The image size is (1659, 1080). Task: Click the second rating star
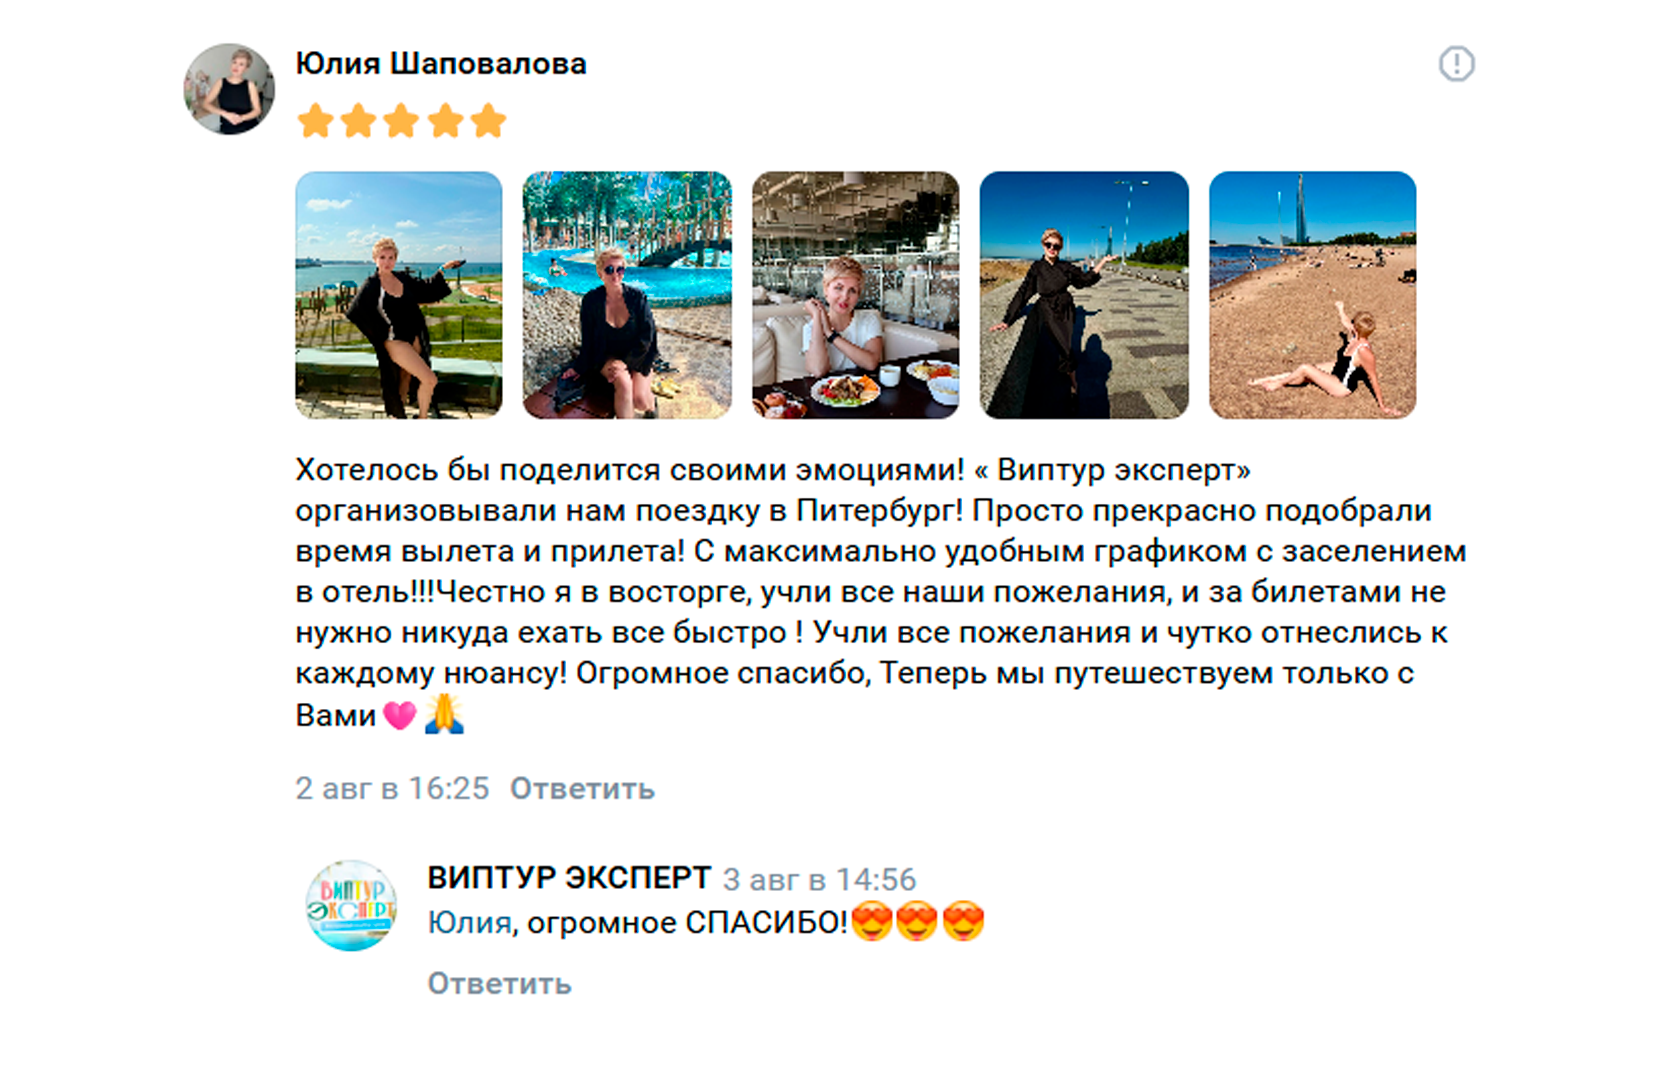[x=358, y=121]
